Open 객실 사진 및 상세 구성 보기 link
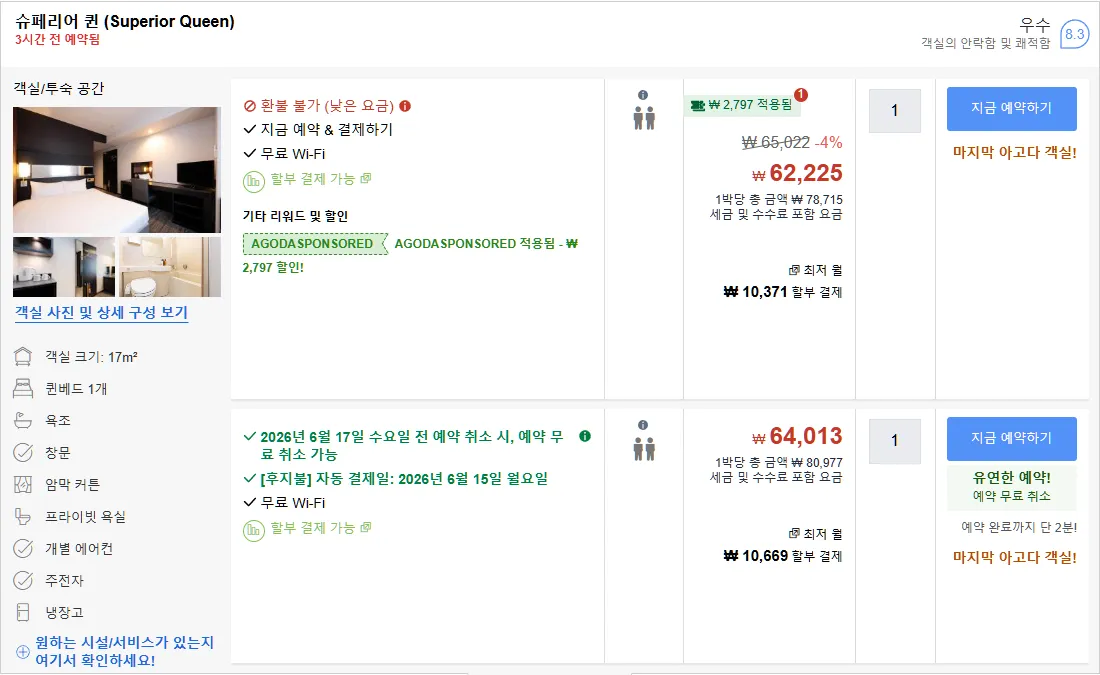The width and height of the screenshot is (1100, 675). [102, 313]
